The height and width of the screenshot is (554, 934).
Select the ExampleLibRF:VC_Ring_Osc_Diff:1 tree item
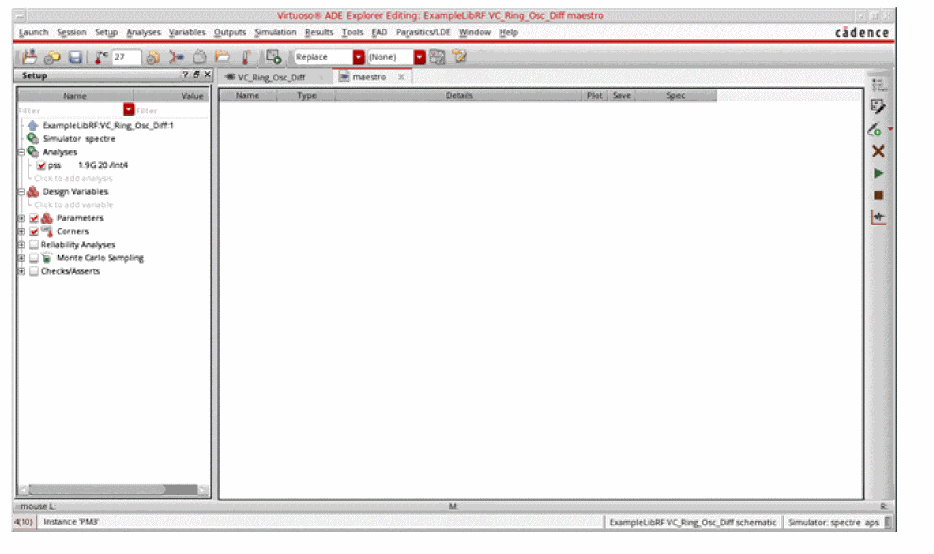tap(108, 126)
